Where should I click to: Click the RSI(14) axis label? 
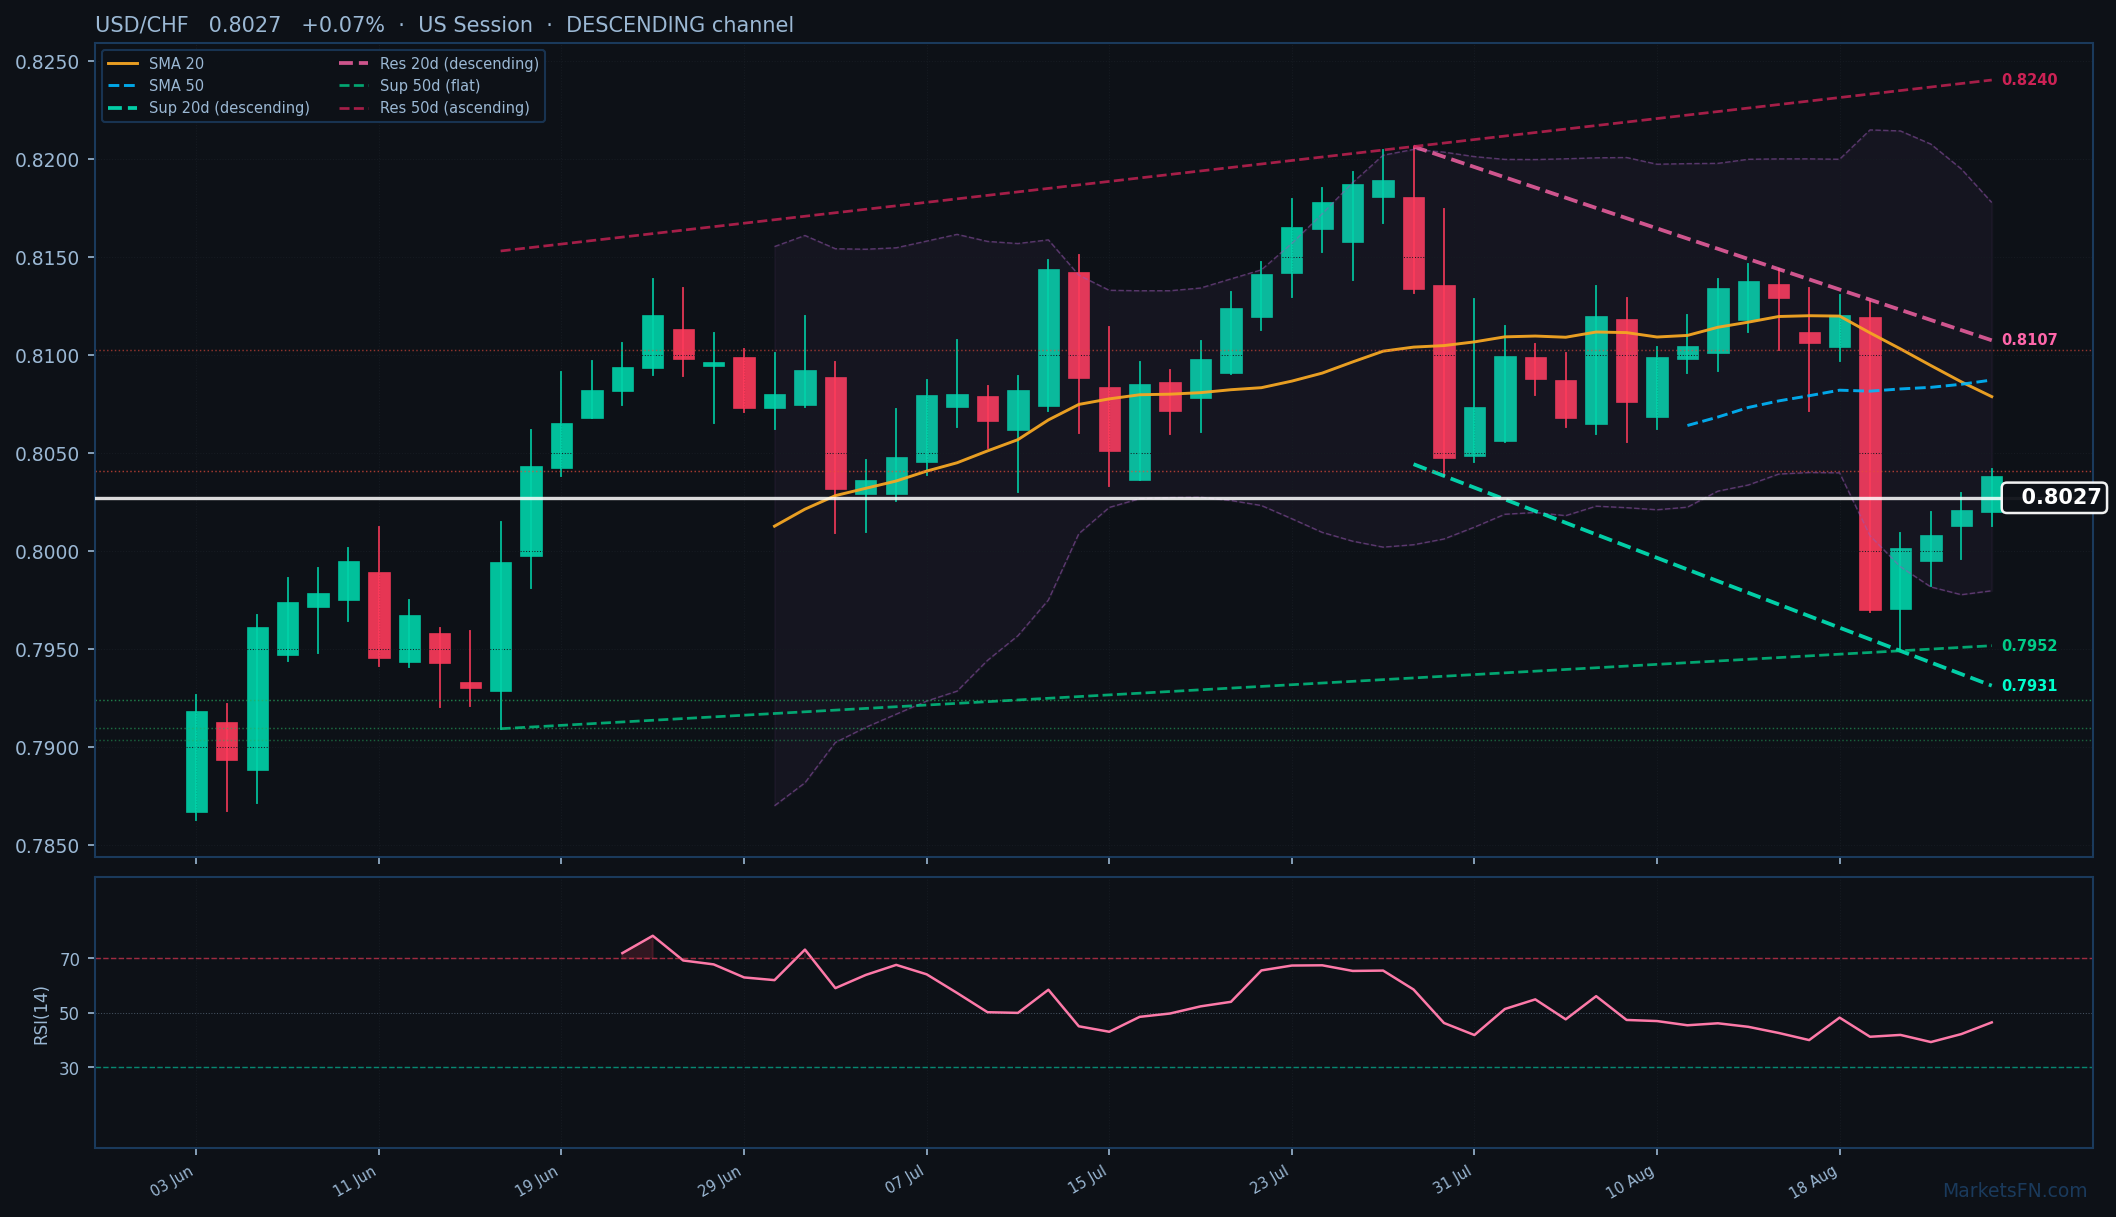(x=41, y=1015)
